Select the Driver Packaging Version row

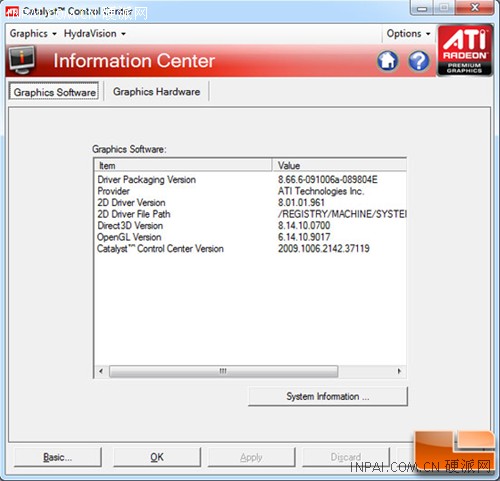point(251,180)
